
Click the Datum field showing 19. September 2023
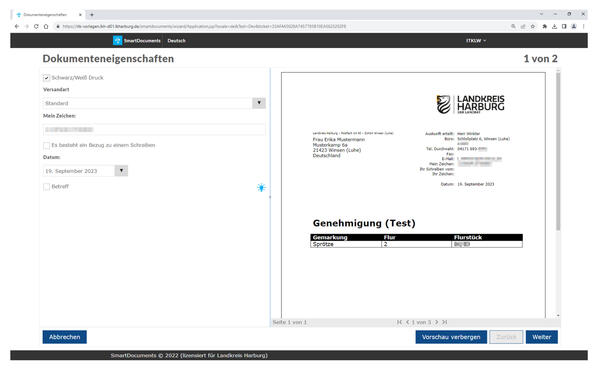[x=79, y=171]
